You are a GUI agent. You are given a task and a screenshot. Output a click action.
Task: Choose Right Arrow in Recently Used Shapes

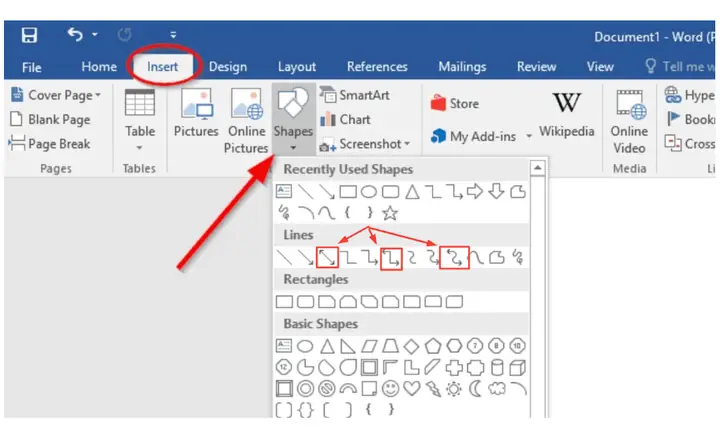tap(475, 191)
